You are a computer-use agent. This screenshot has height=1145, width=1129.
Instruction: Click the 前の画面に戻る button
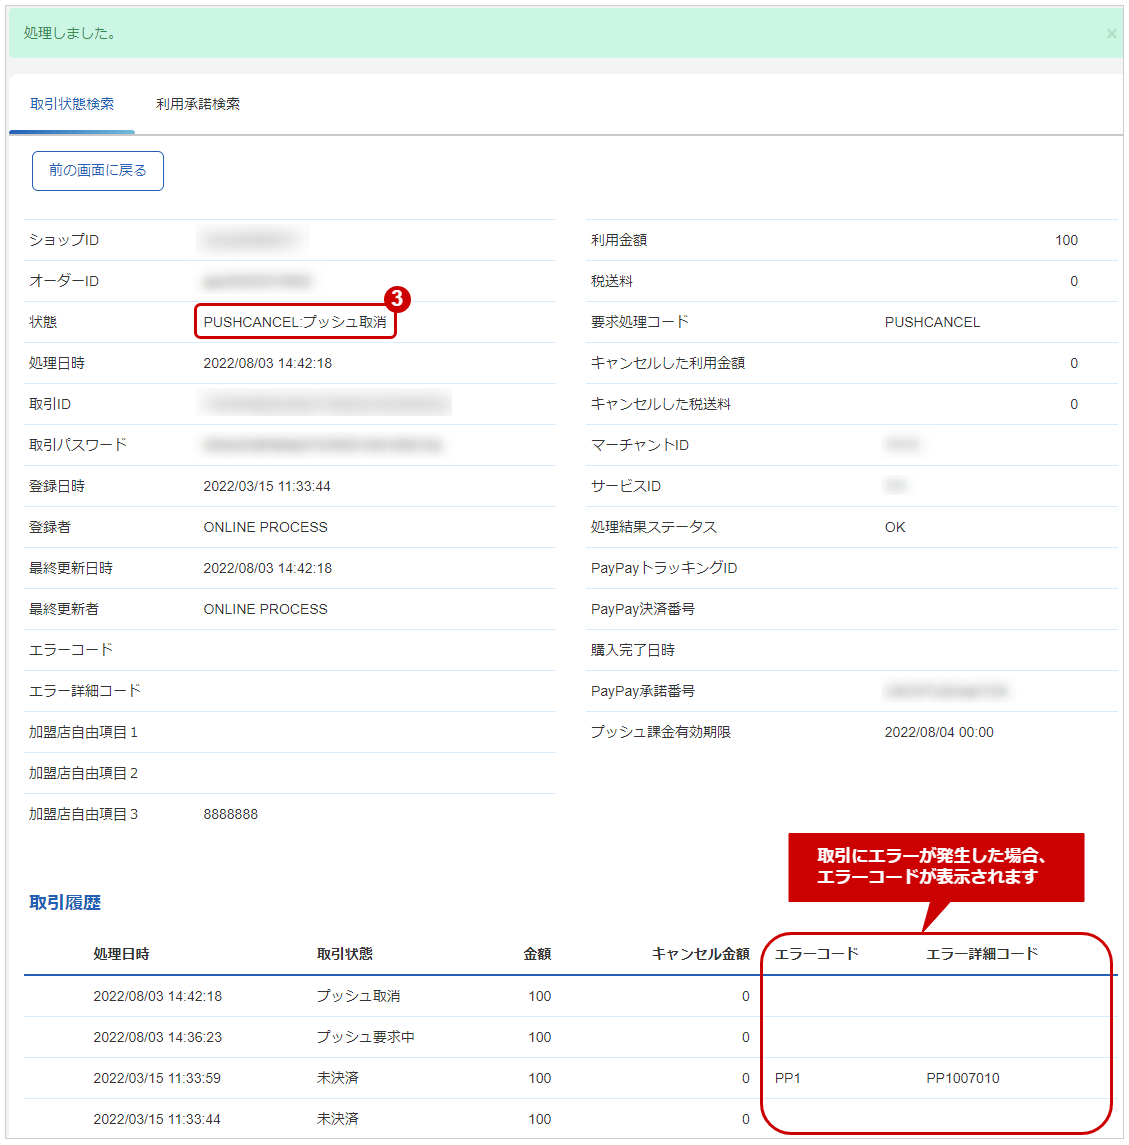tap(98, 171)
